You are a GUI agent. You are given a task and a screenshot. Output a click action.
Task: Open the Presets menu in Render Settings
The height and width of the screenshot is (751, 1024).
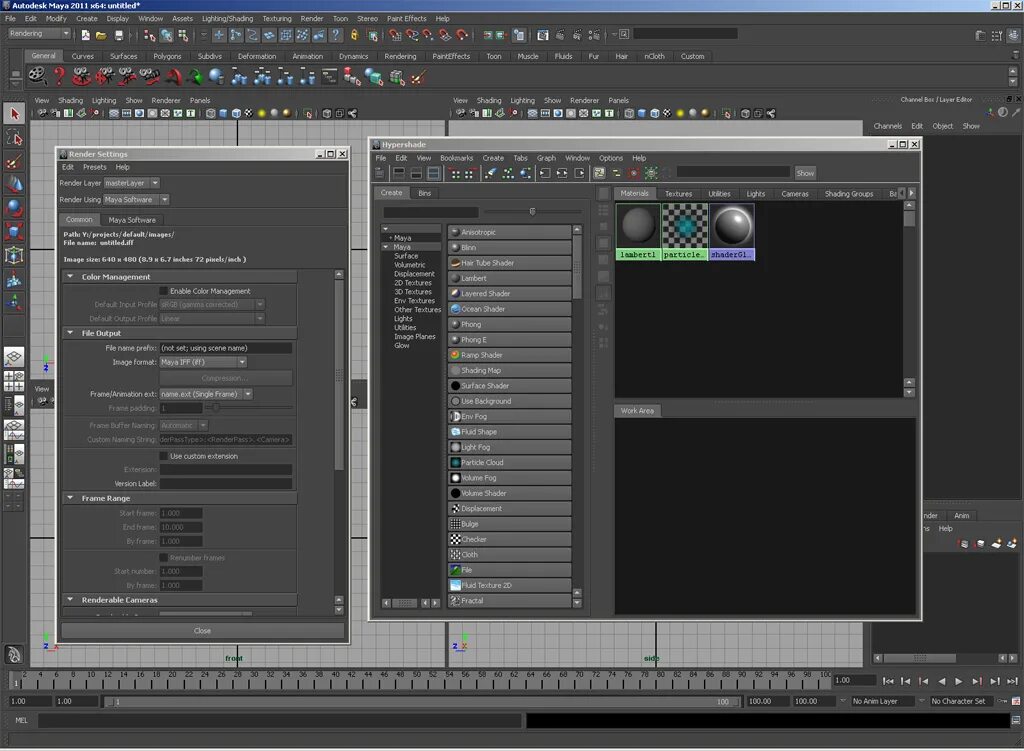click(x=95, y=167)
